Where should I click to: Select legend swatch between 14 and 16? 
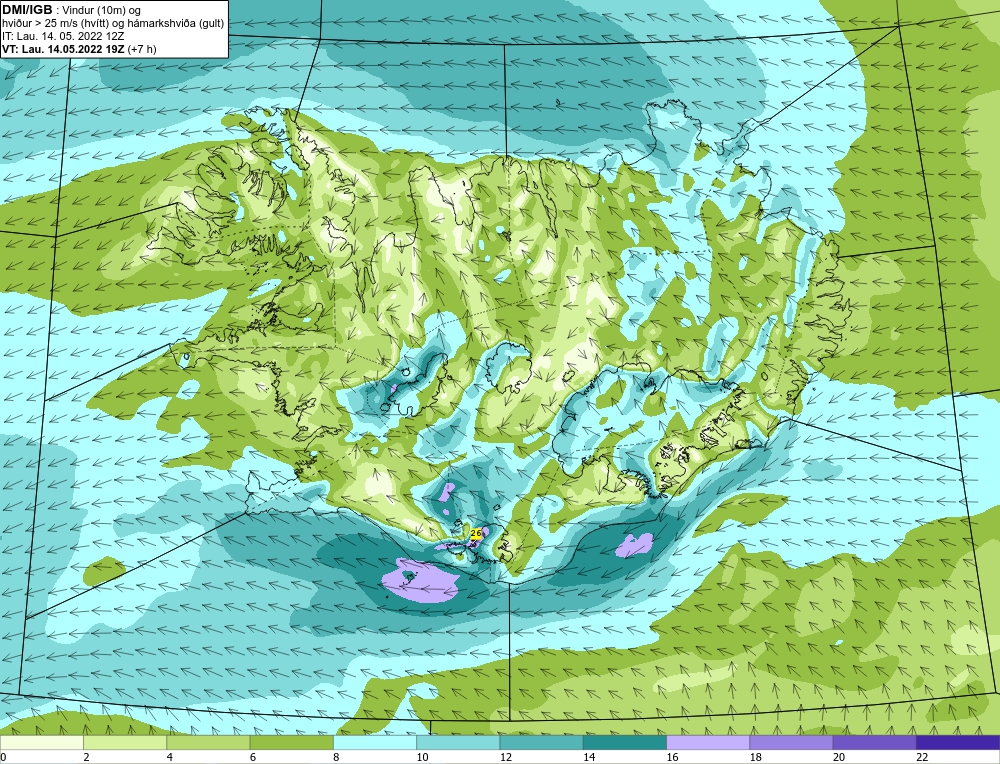point(624,742)
